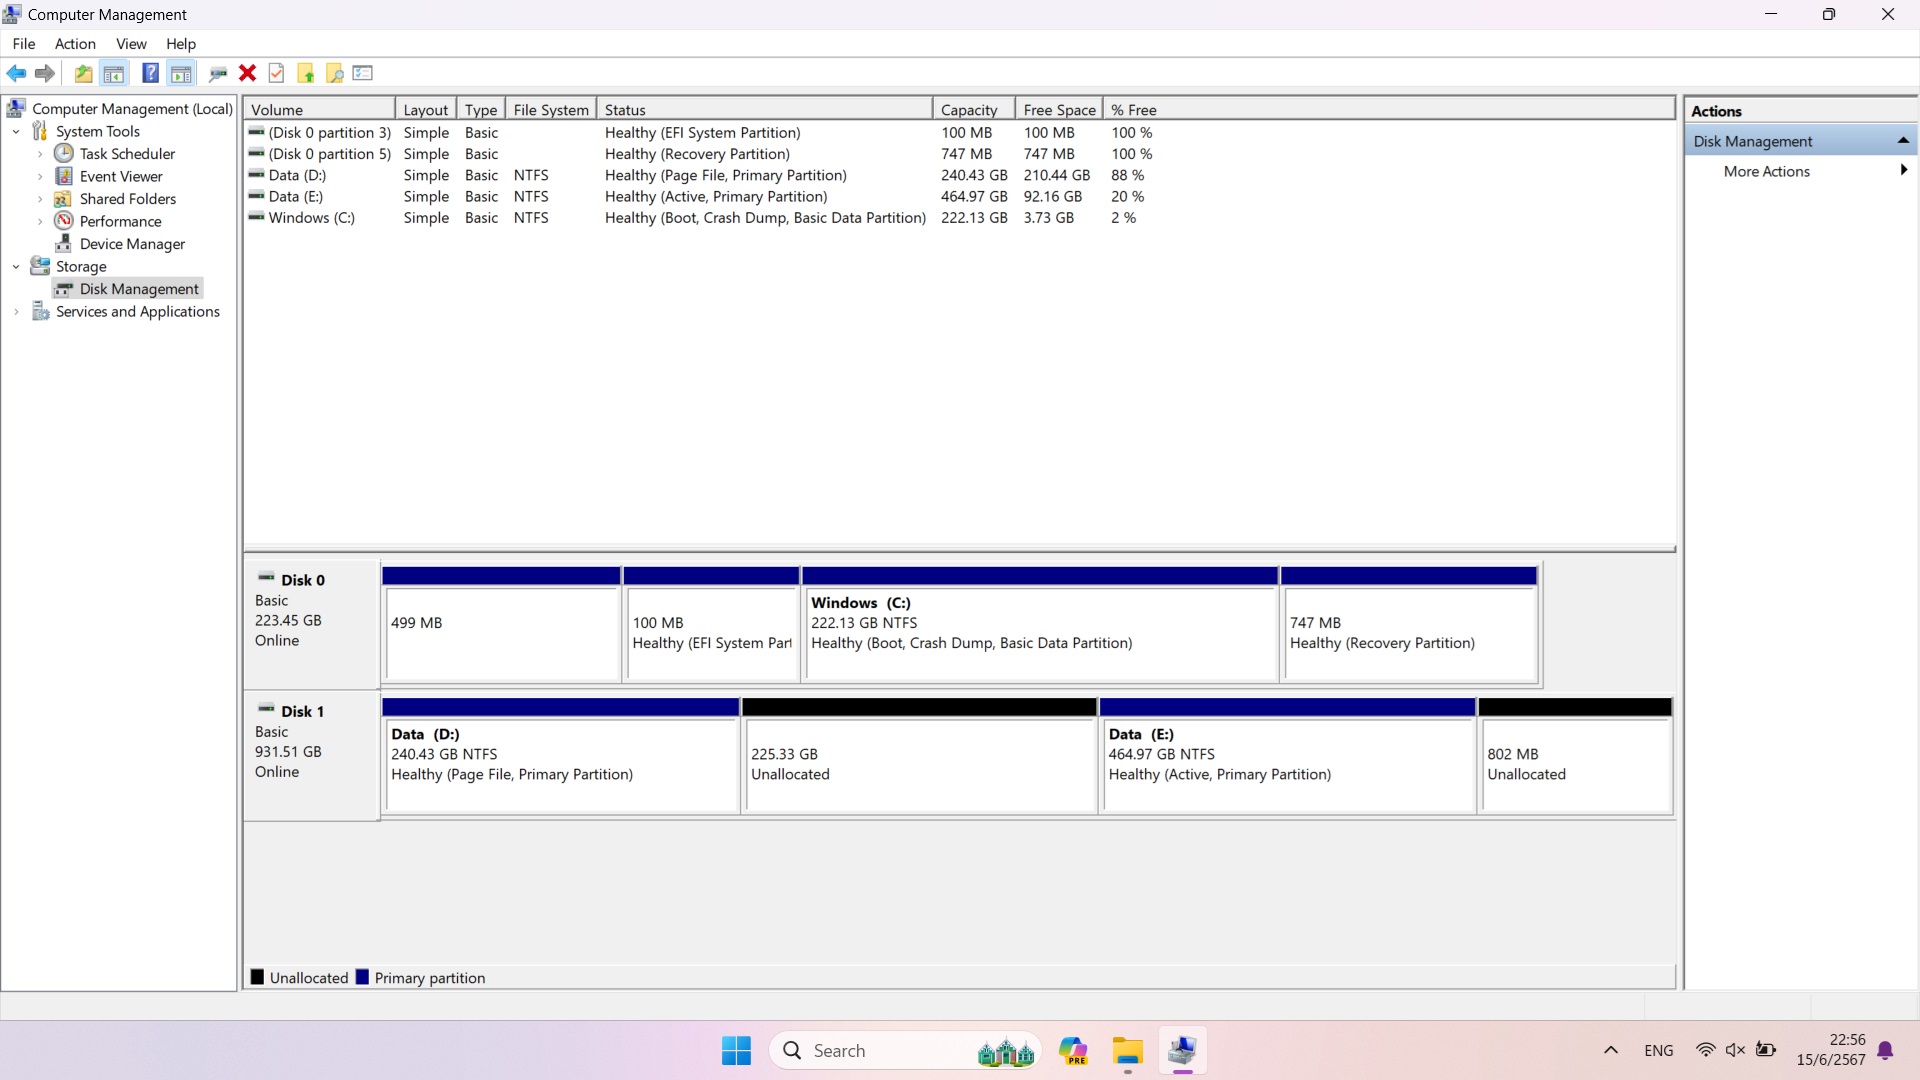Click the blue Back arrow in toolbar
Image resolution: width=1920 pixels, height=1080 pixels.
16,73
